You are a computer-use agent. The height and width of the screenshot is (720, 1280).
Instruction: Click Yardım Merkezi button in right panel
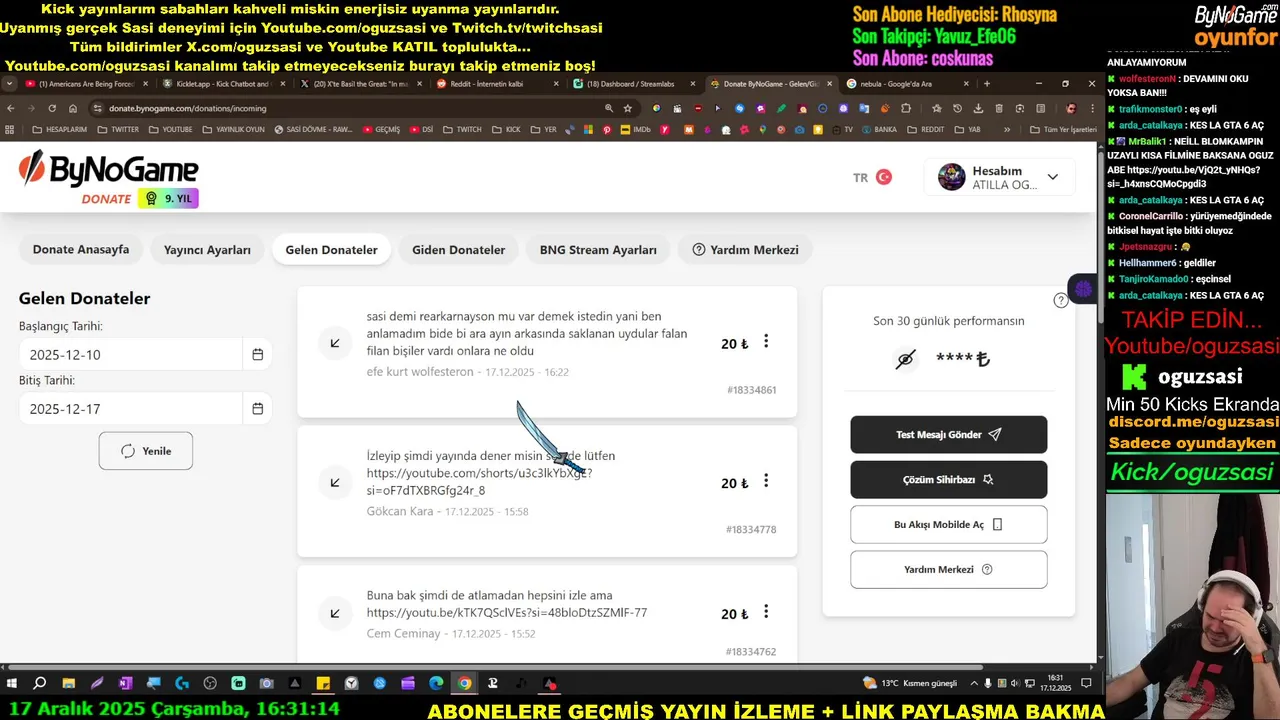949,570
